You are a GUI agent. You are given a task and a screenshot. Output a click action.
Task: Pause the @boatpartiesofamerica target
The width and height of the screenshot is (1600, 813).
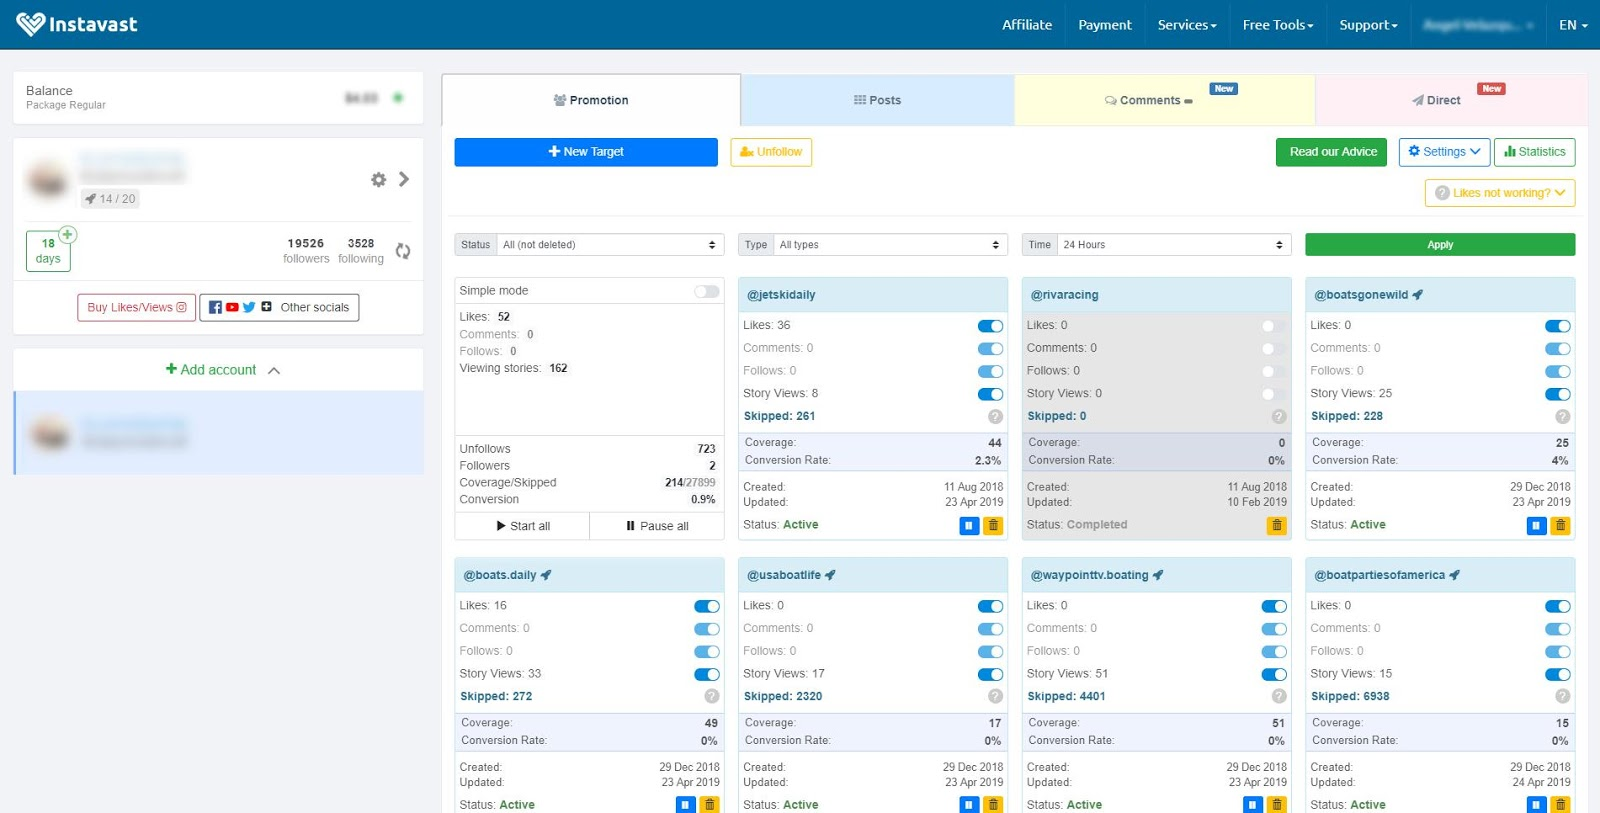tap(1537, 804)
